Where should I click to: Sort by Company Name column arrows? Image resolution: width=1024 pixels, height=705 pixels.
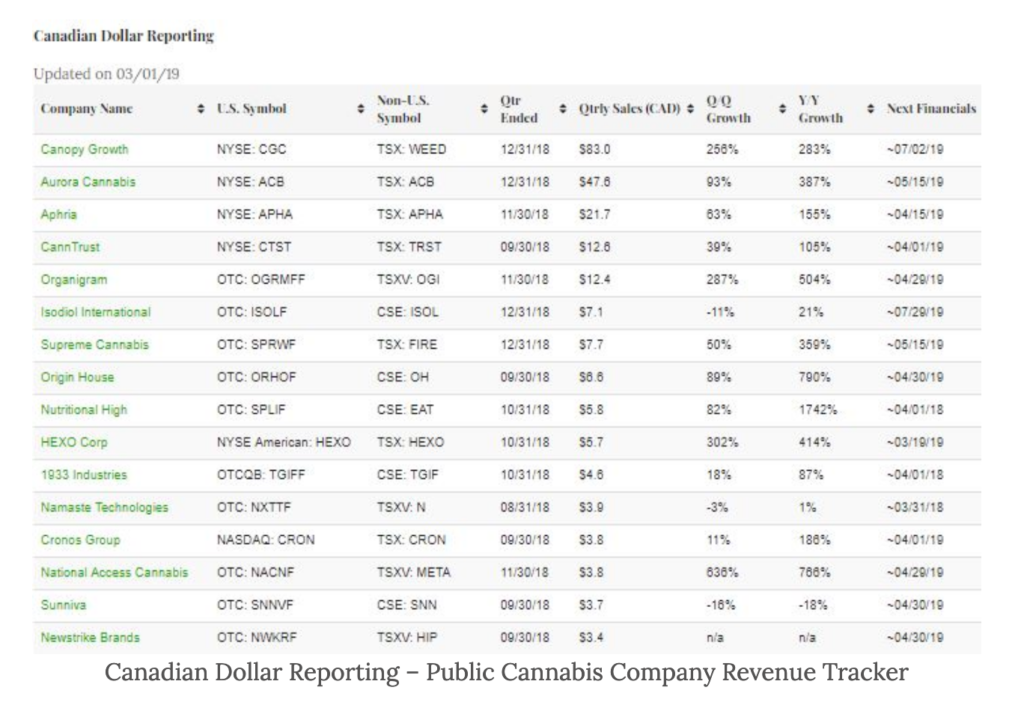coord(201,109)
